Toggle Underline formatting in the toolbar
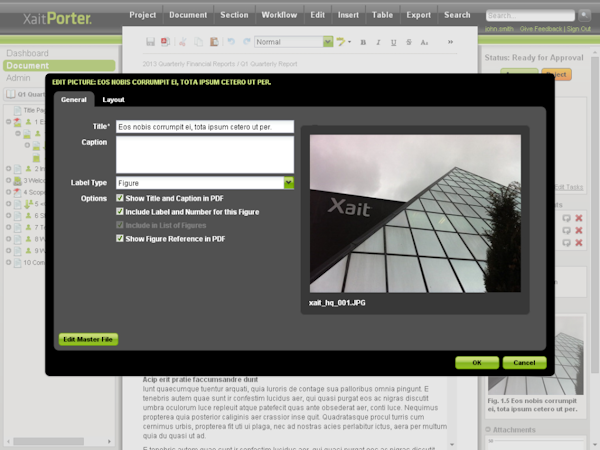The width and height of the screenshot is (600, 450). pos(393,42)
